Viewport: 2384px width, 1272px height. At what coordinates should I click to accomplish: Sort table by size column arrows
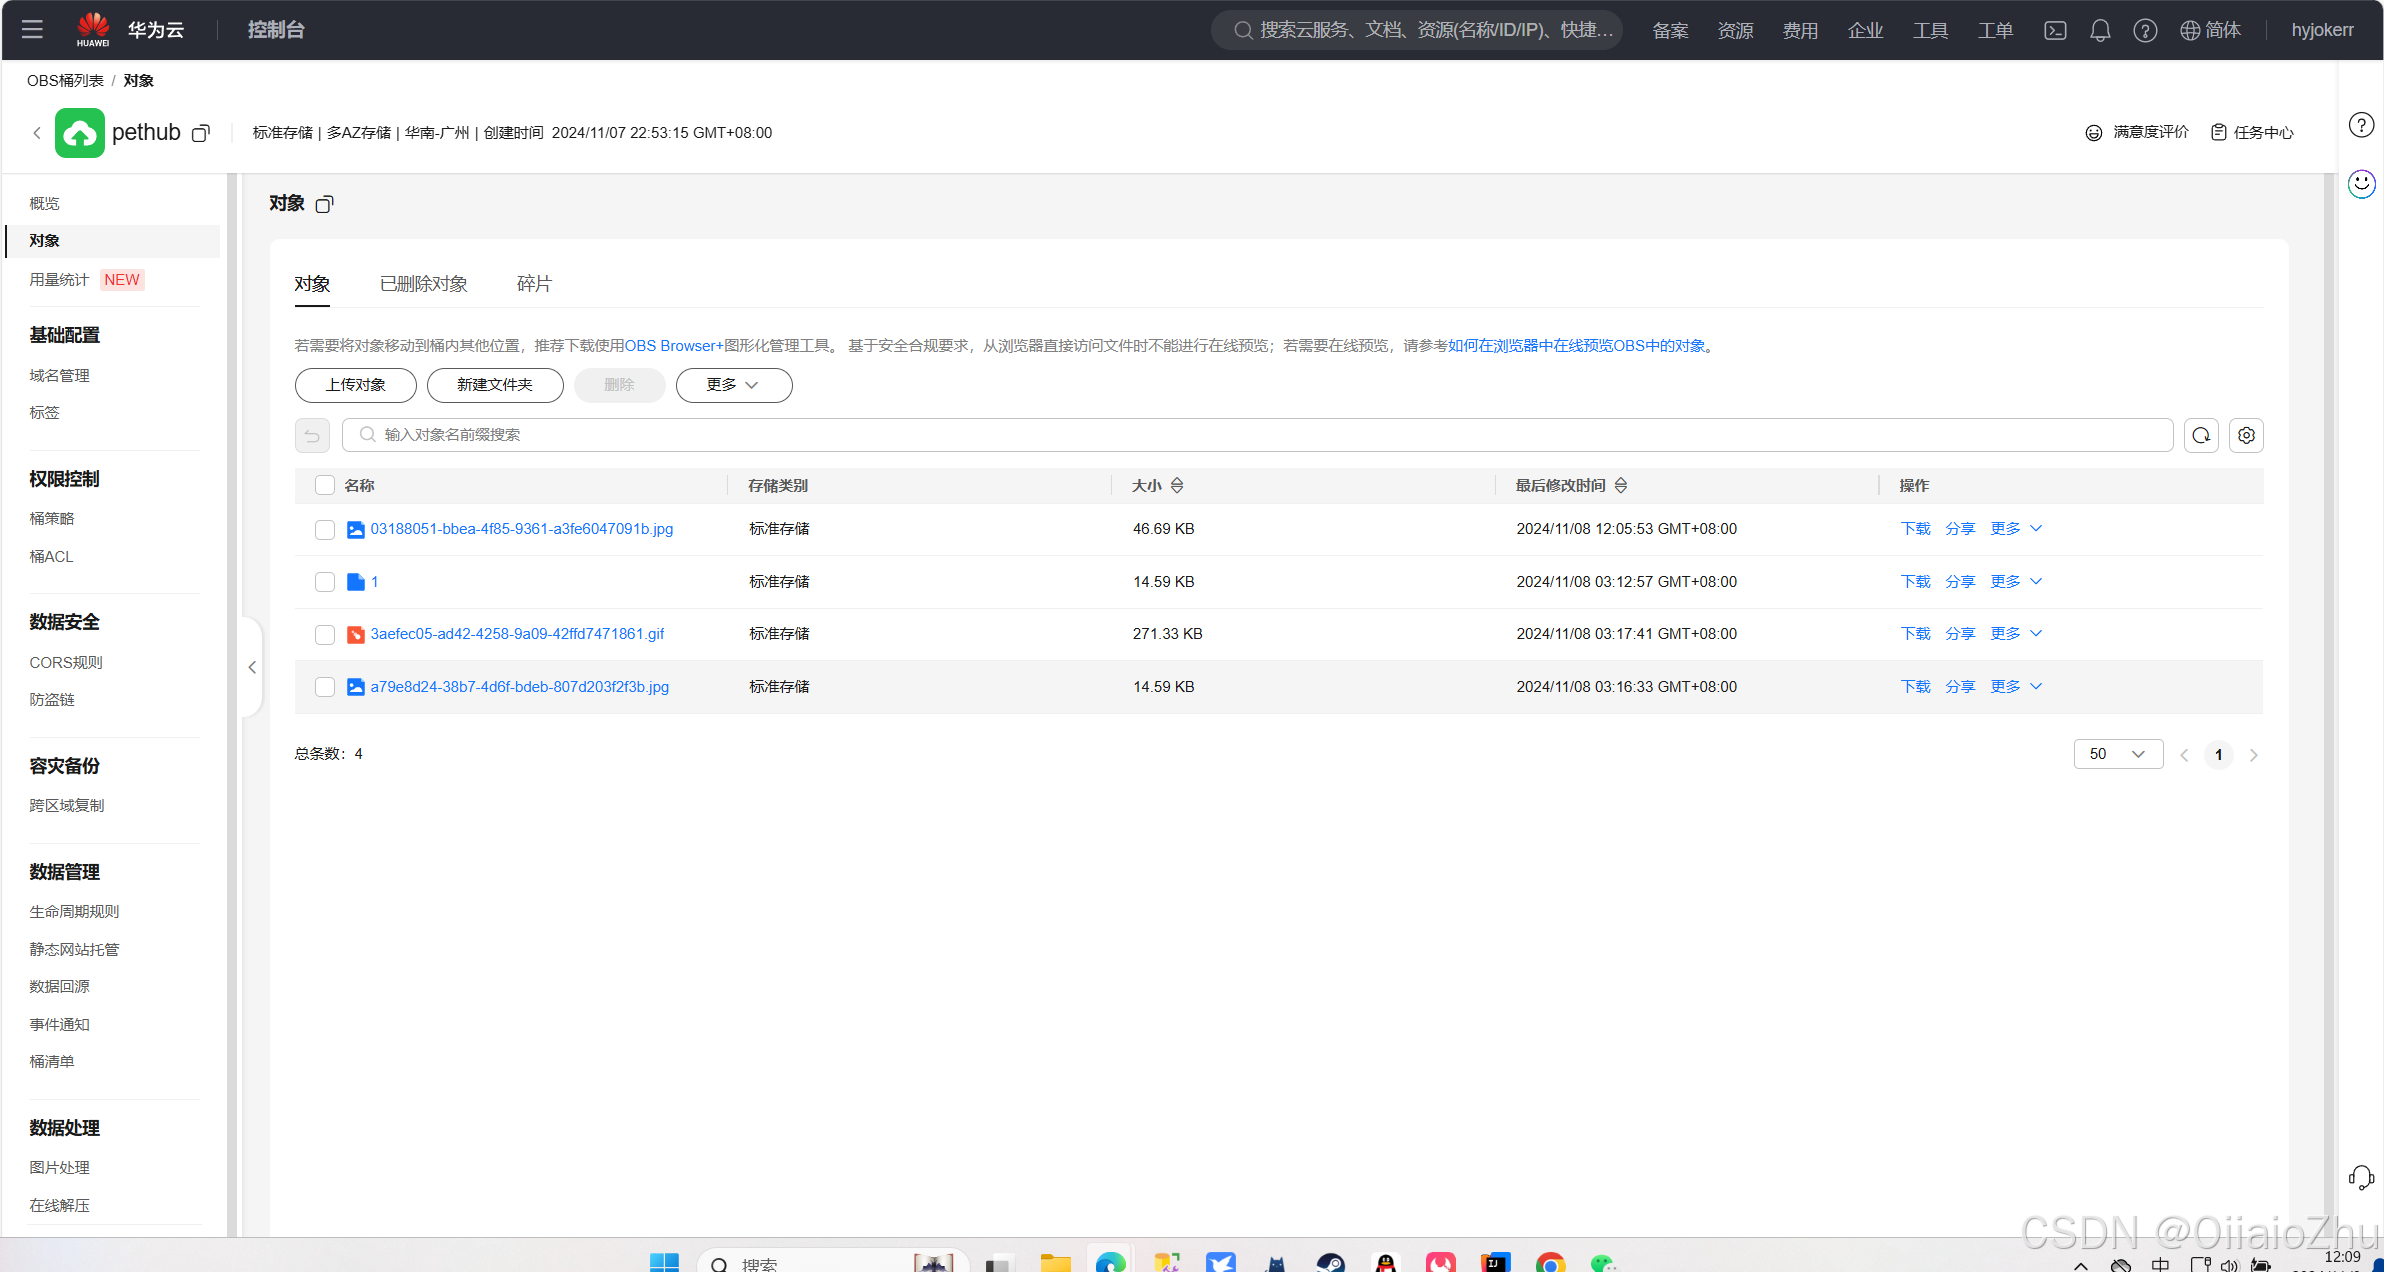tap(1177, 485)
